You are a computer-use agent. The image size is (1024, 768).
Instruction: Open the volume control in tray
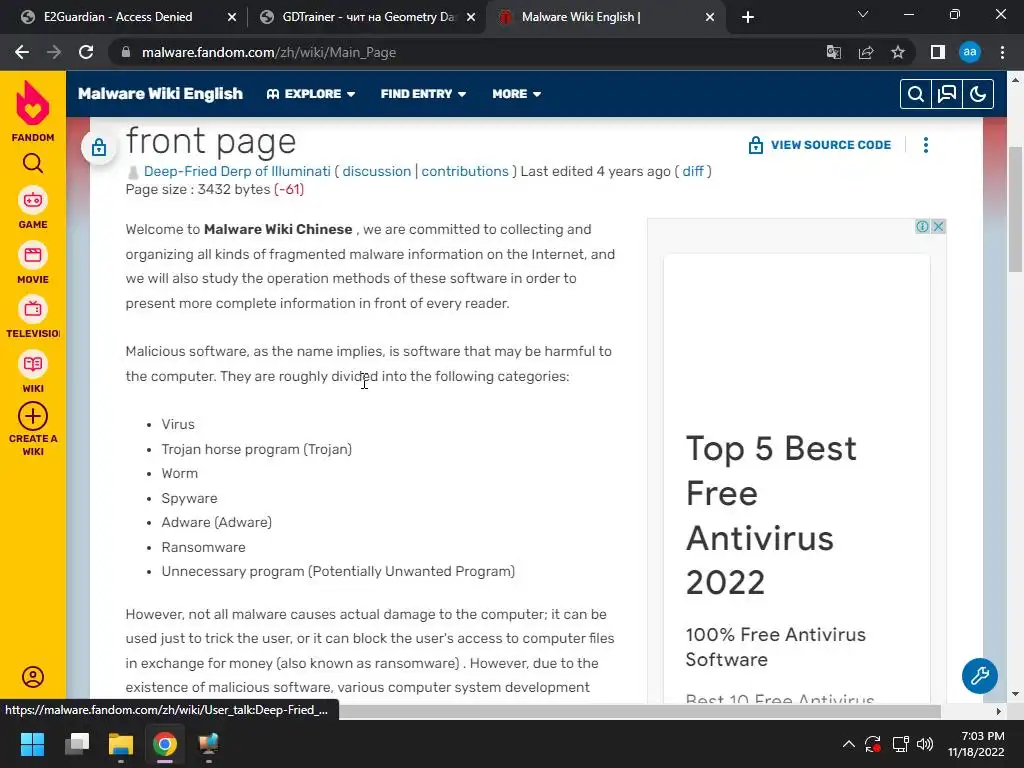click(x=925, y=744)
